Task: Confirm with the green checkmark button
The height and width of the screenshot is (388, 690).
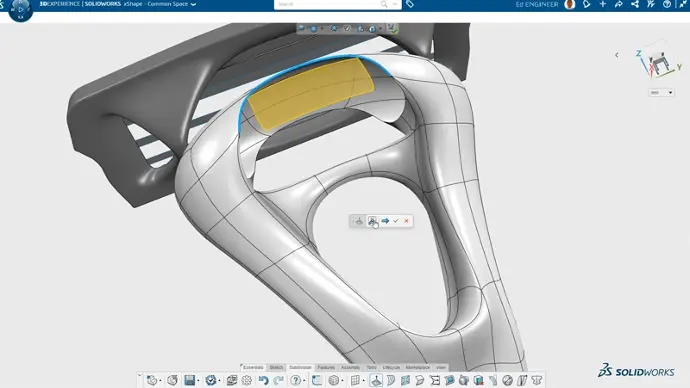Action: coord(396,221)
